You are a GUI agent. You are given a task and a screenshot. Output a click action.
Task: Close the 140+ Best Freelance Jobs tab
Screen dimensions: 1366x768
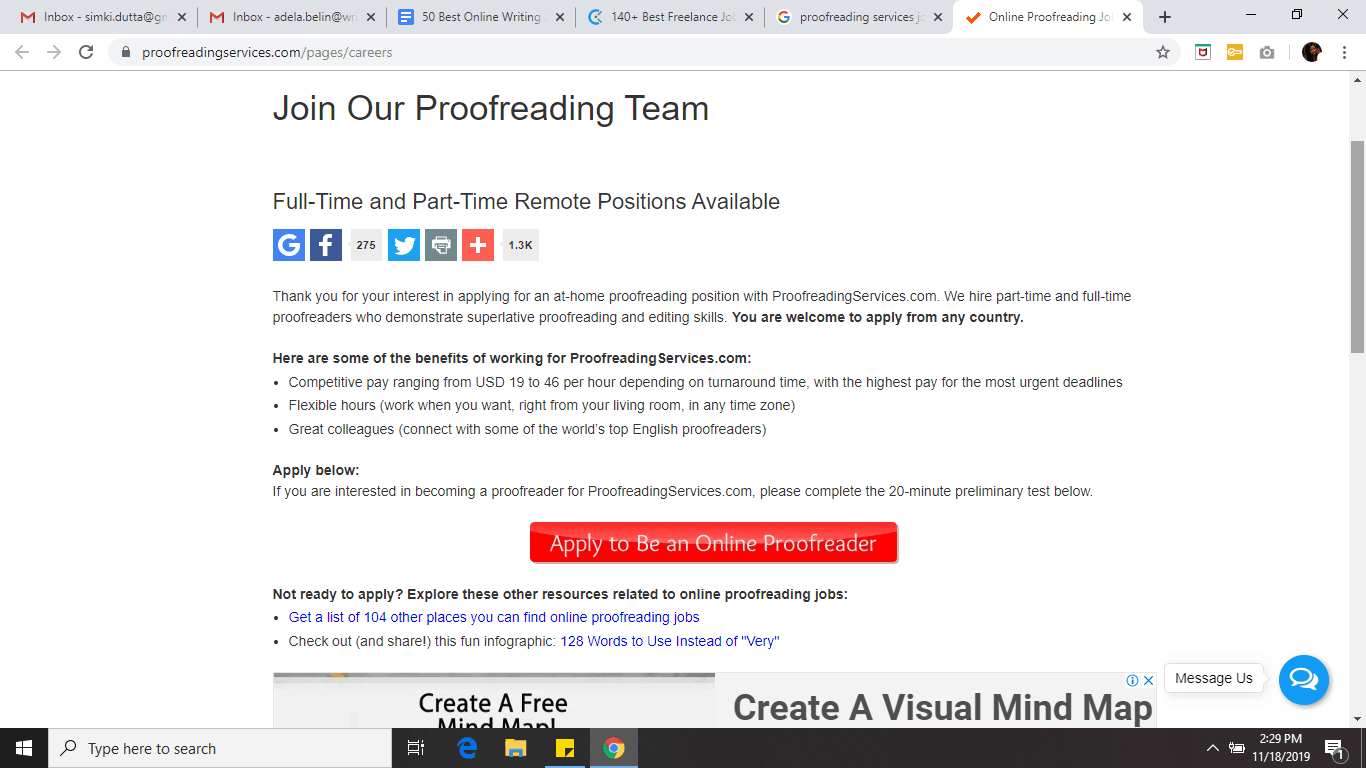pyautogui.click(x=748, y=17)
